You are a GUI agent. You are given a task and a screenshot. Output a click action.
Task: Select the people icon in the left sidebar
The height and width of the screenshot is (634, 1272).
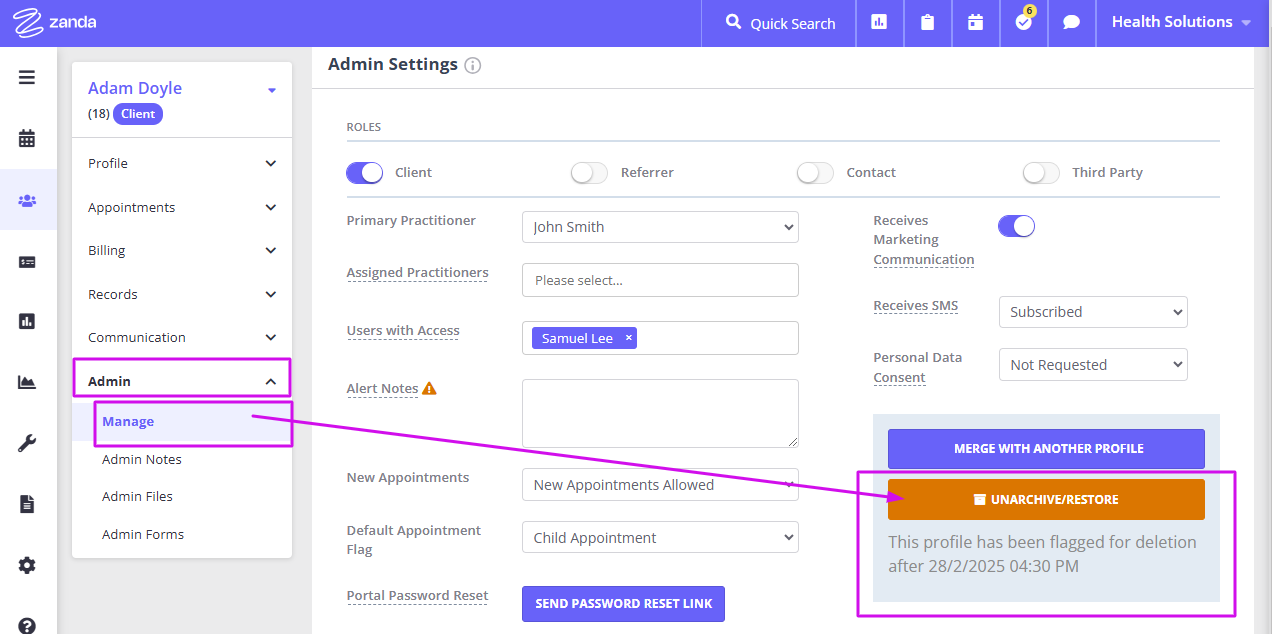click(x=27, y=199)
